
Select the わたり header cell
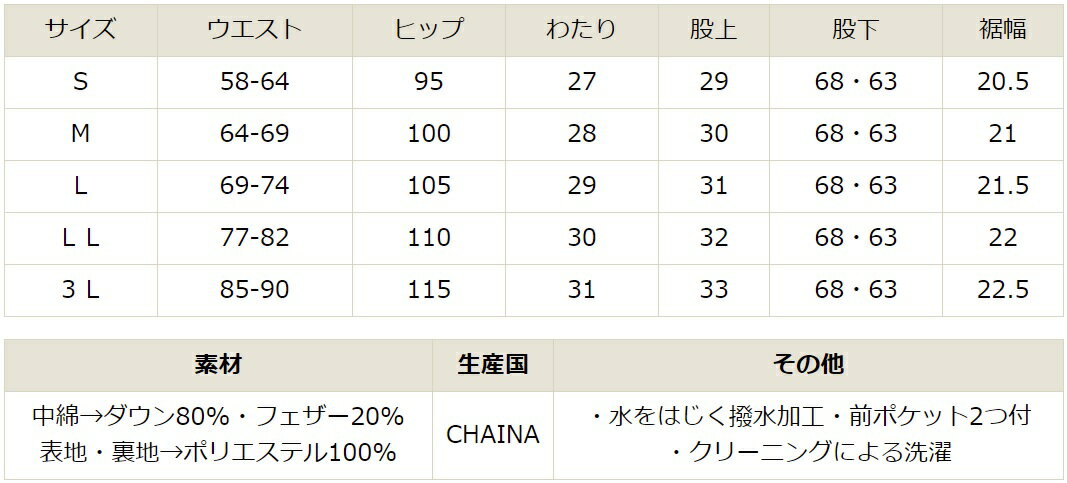(581, 30)
